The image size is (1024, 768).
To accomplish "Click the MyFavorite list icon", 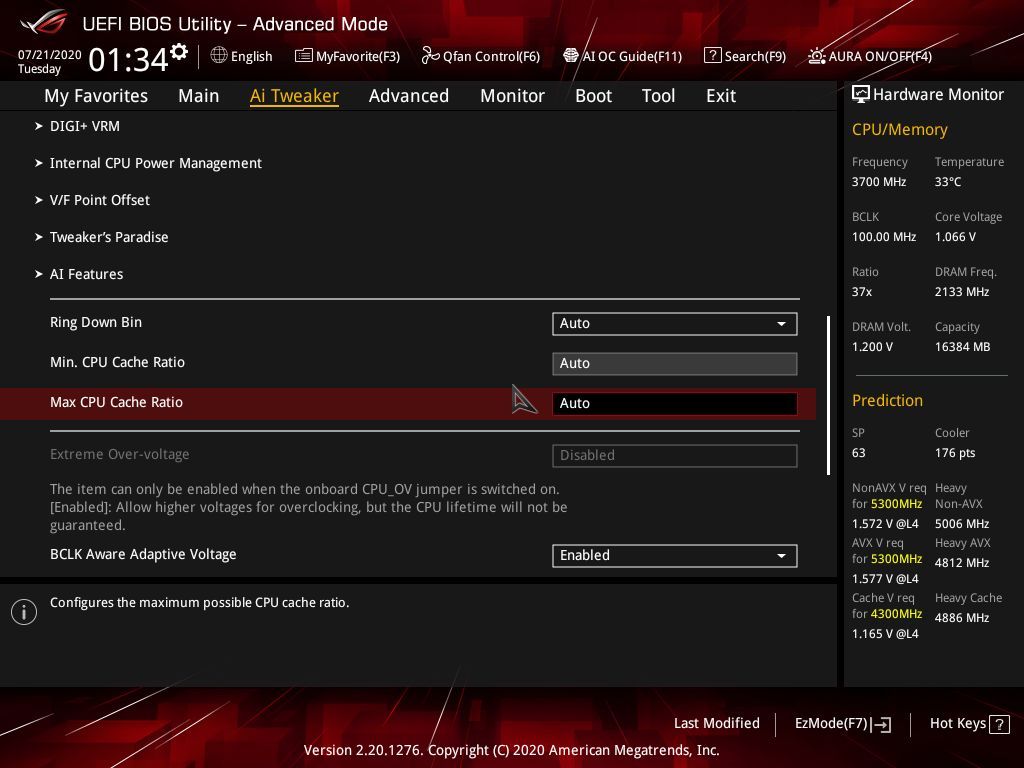I will (x=304, y=56).
